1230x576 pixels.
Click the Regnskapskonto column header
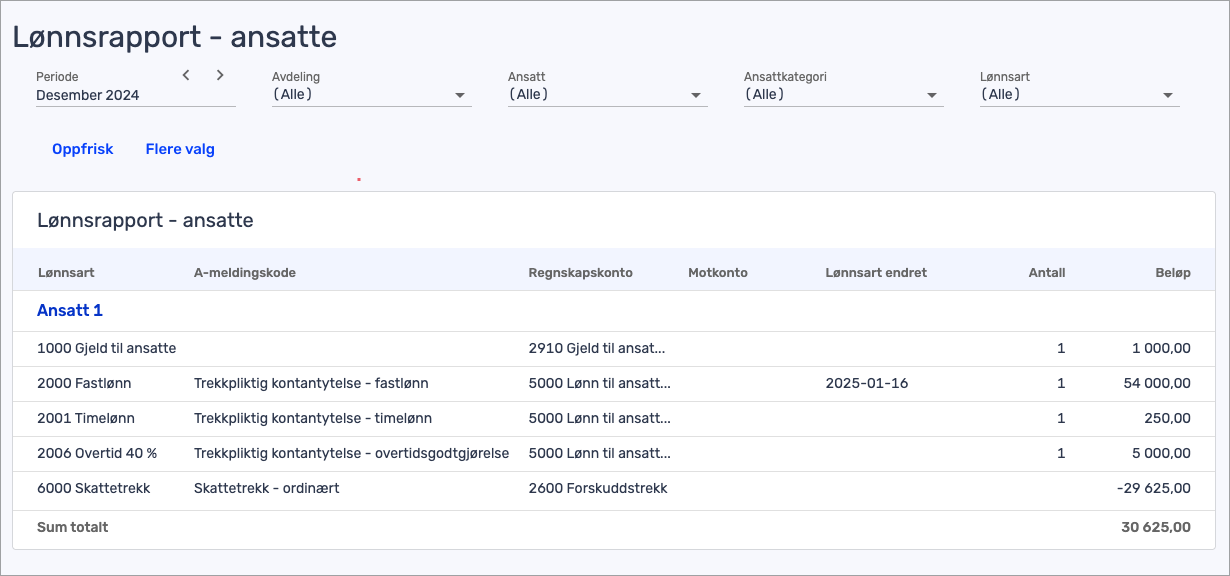(580, 273)
